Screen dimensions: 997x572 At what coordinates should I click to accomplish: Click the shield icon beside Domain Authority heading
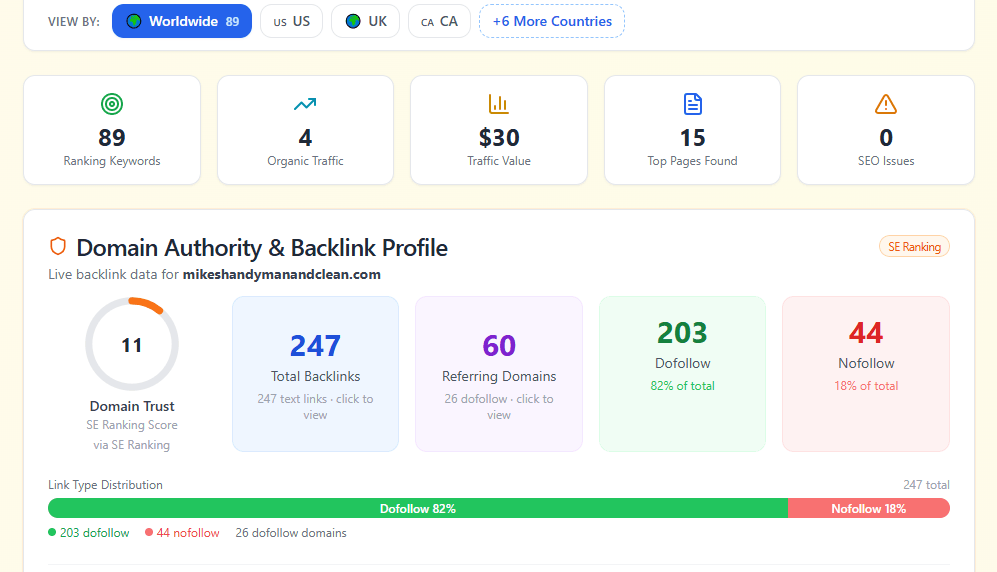tap(58, 247)
